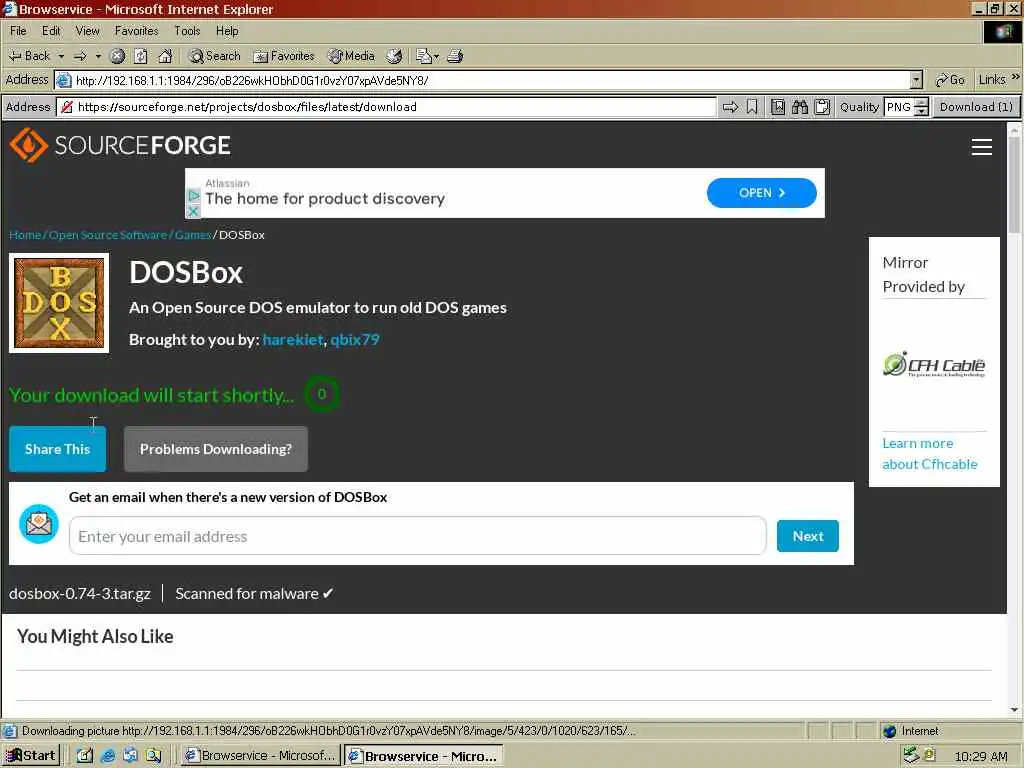The height and width of the screenshot is (768, 1024).
Task: Click the Browservice clipboard icon
Action: coord(822,107)
